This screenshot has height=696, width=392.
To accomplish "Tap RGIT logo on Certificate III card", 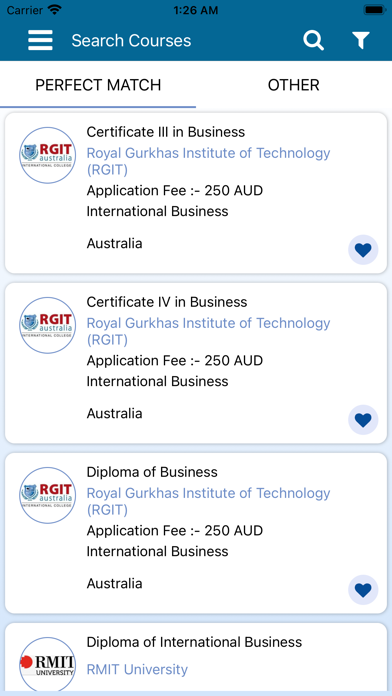I will click(48, 155).
